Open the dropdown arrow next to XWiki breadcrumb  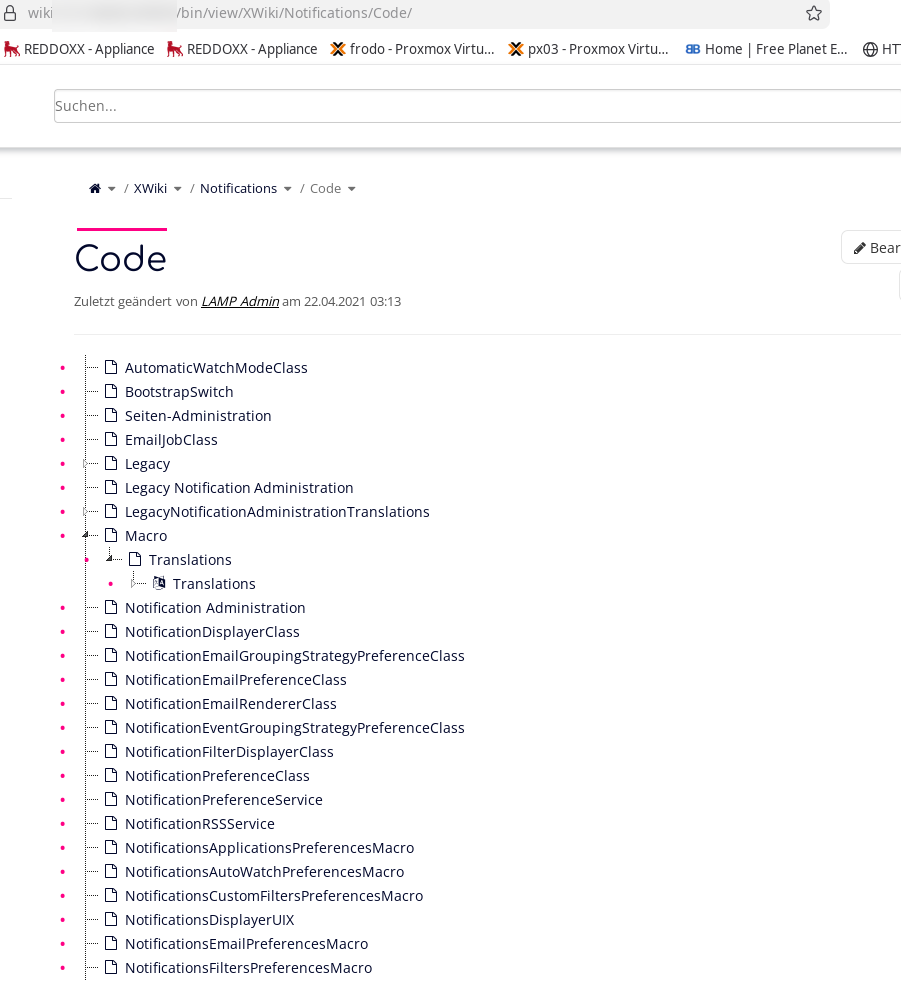coord(178,189)
